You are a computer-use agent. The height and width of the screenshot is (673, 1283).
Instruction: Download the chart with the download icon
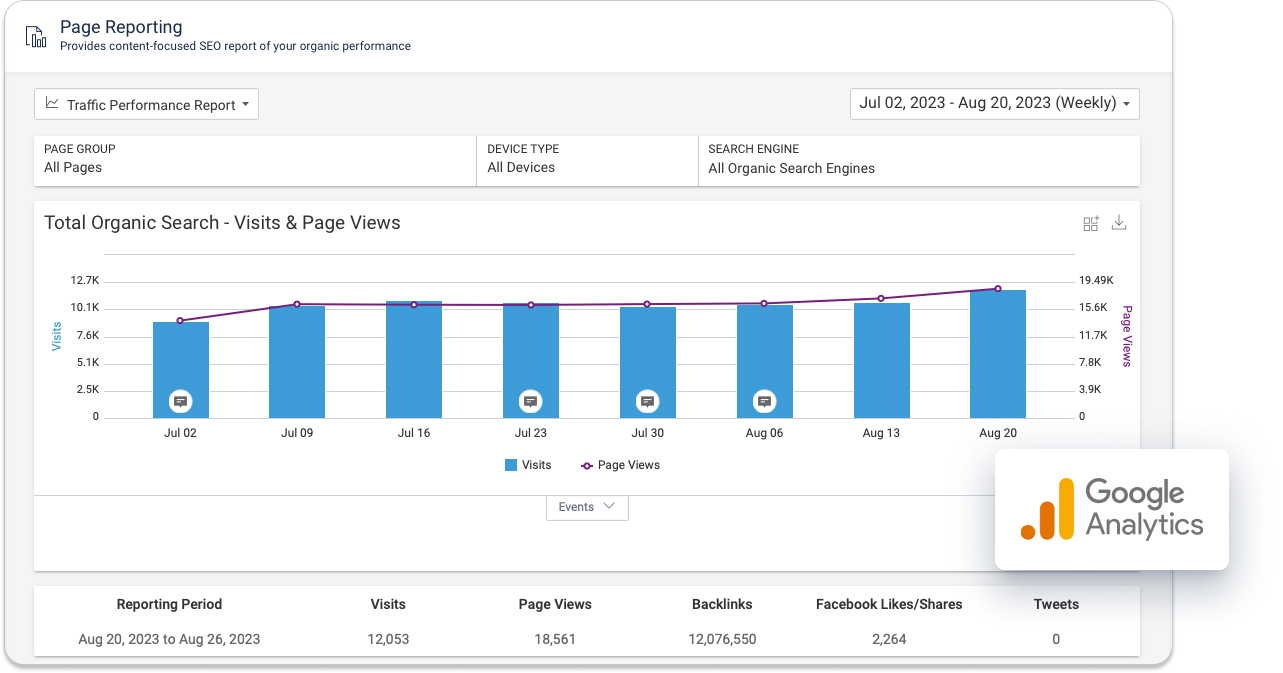(x=1119, y=223)
